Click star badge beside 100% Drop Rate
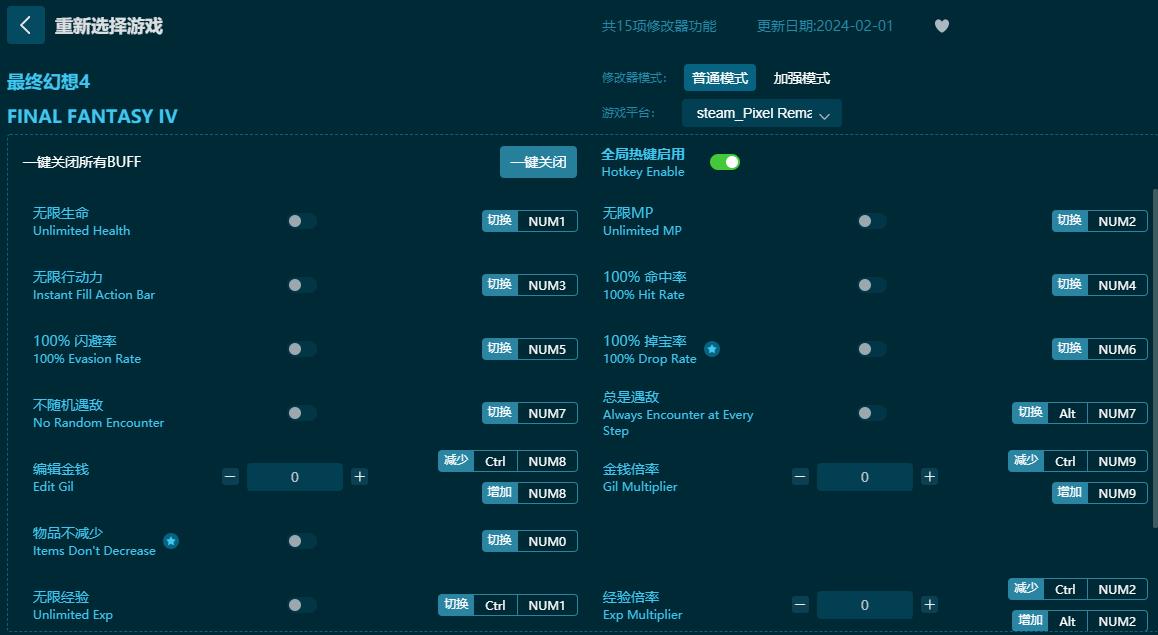The image size is (1158, 635). pos(712,349)
